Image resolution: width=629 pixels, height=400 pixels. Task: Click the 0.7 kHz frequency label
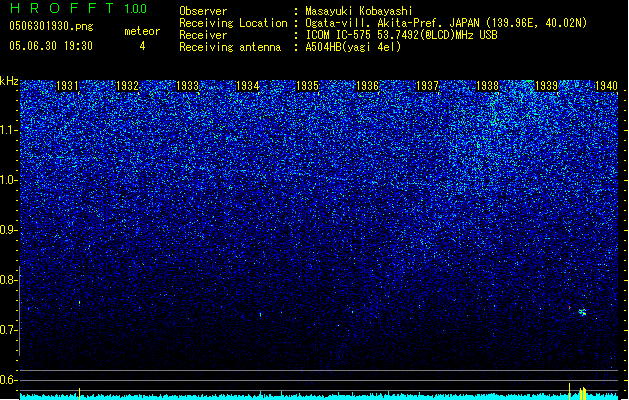8,330
